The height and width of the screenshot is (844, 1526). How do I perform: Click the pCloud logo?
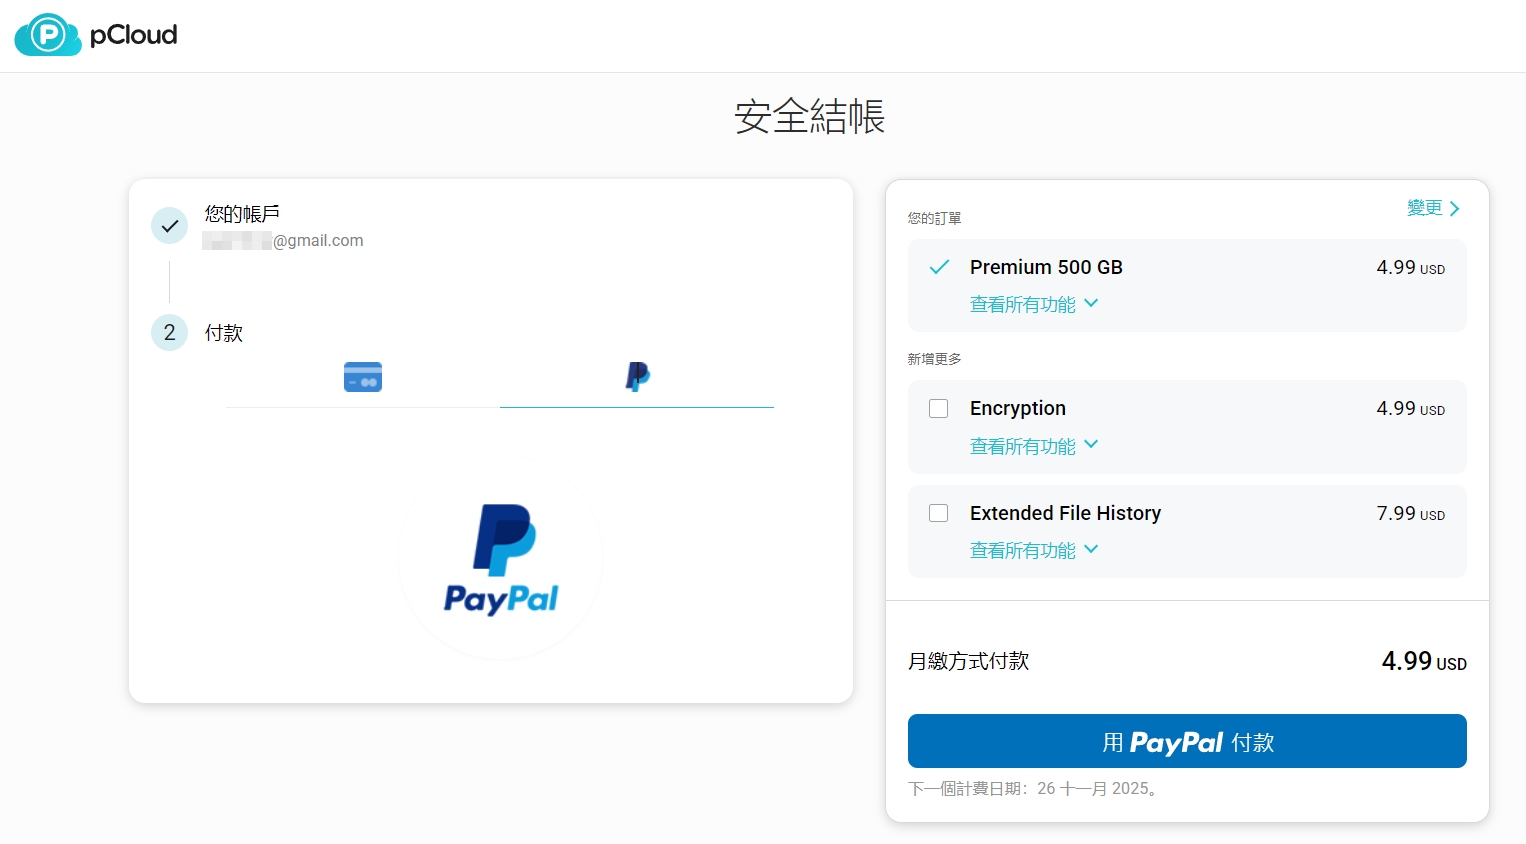coord(95,35)
